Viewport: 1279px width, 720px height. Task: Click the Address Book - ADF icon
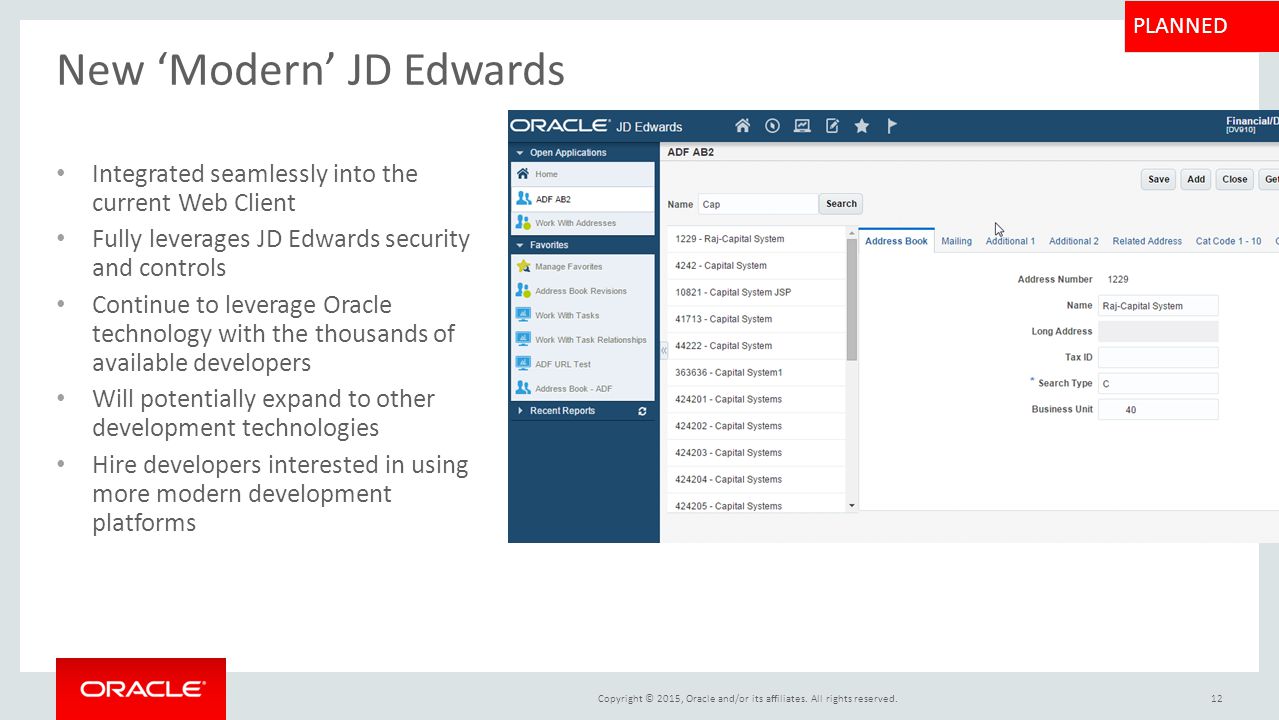523,388
